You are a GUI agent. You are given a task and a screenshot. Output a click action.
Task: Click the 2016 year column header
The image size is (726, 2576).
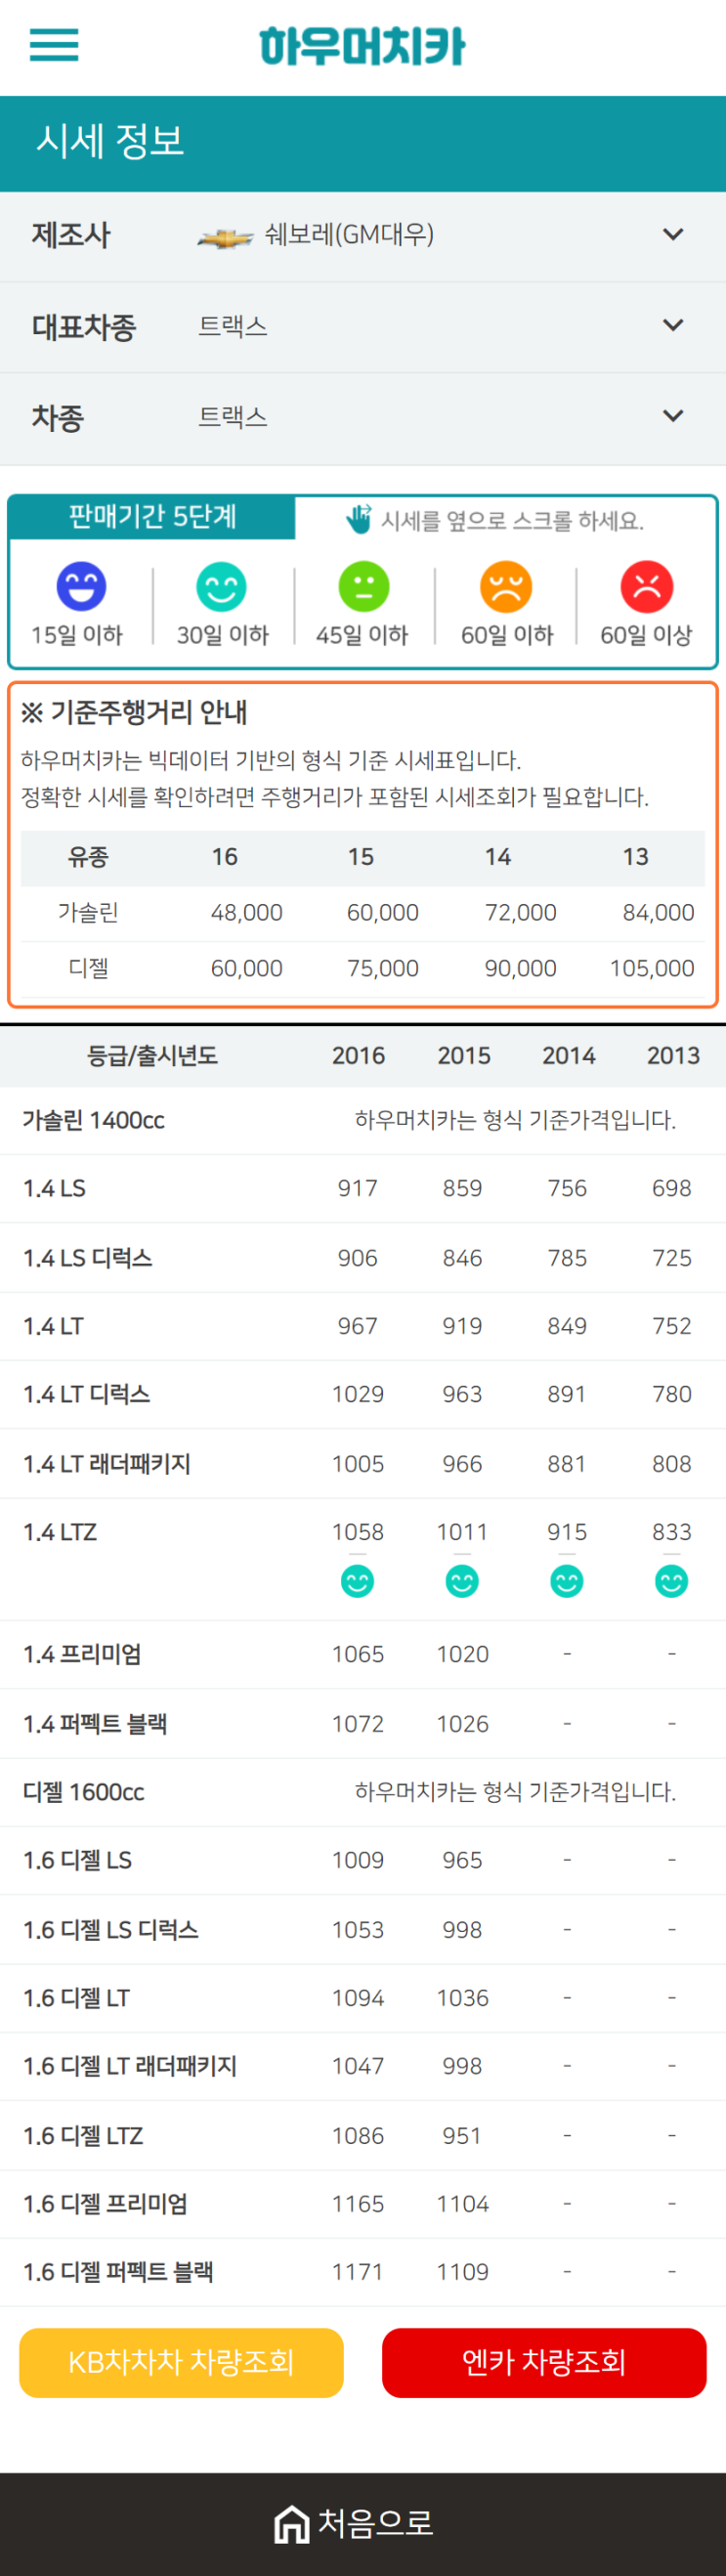[358, 1055]
